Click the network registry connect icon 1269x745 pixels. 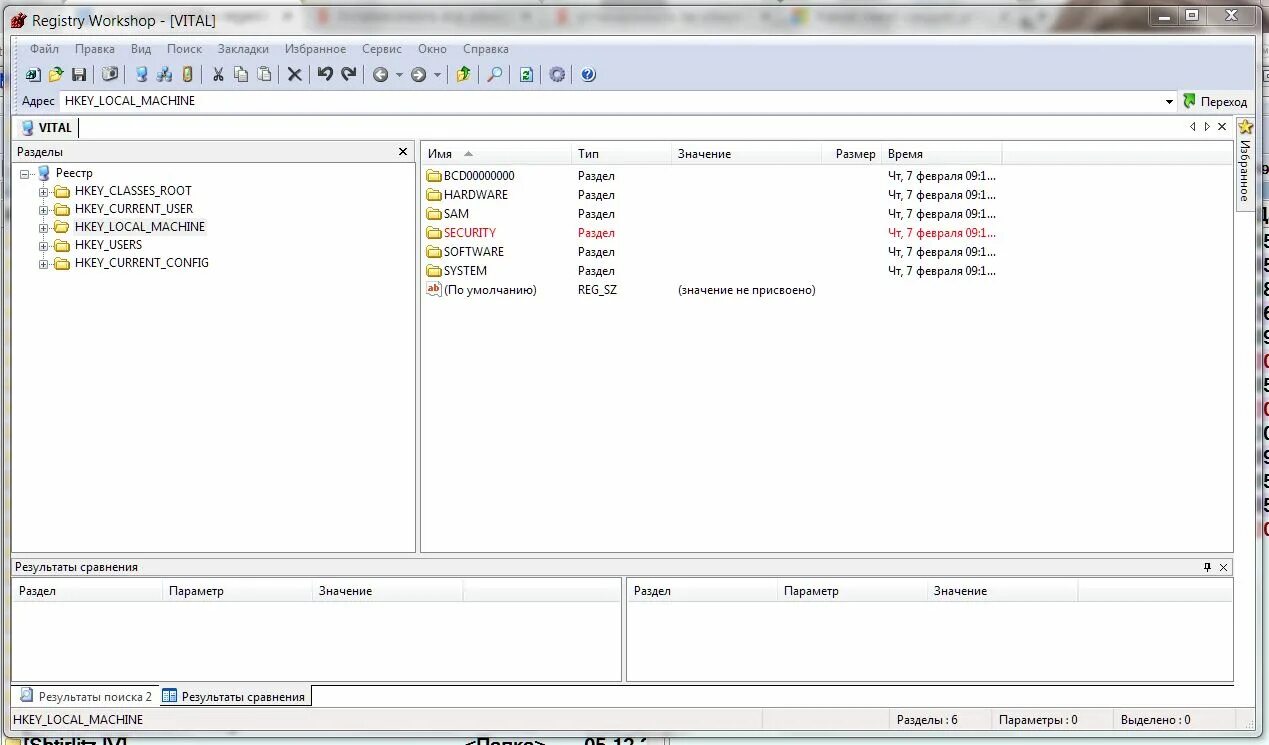164,75
